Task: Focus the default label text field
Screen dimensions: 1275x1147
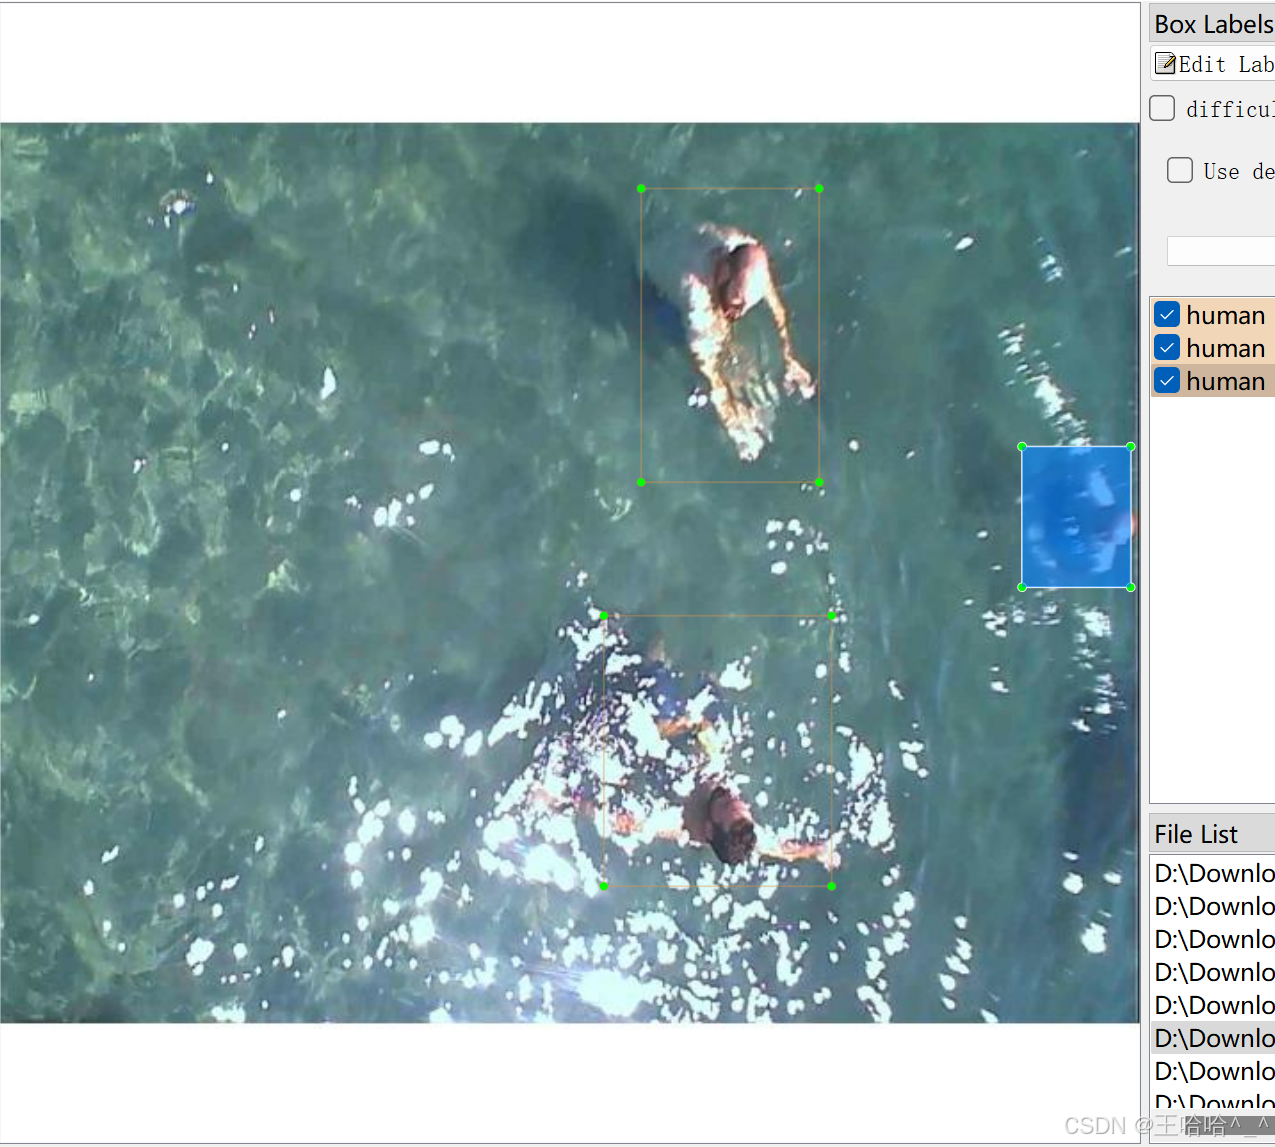Action: pyautogui.click(x=1221, y=250)
